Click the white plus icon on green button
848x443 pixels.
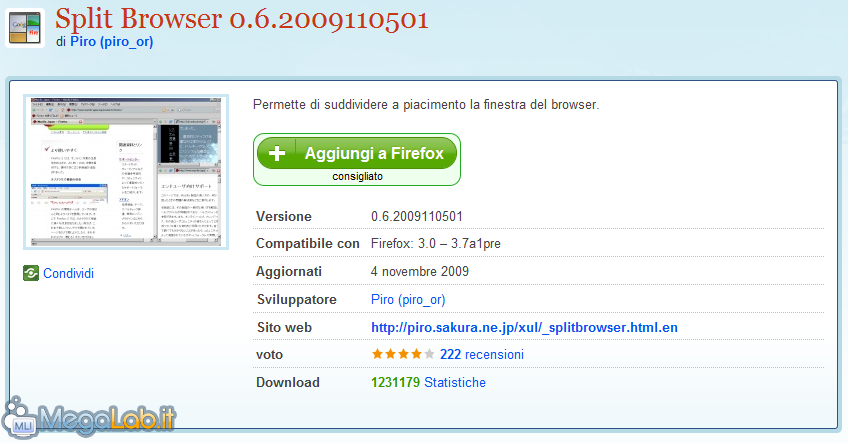[x=277, y=153]
